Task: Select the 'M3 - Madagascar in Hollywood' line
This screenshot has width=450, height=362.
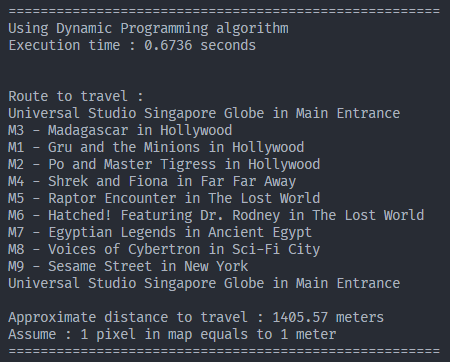Action: click(120, 130)
